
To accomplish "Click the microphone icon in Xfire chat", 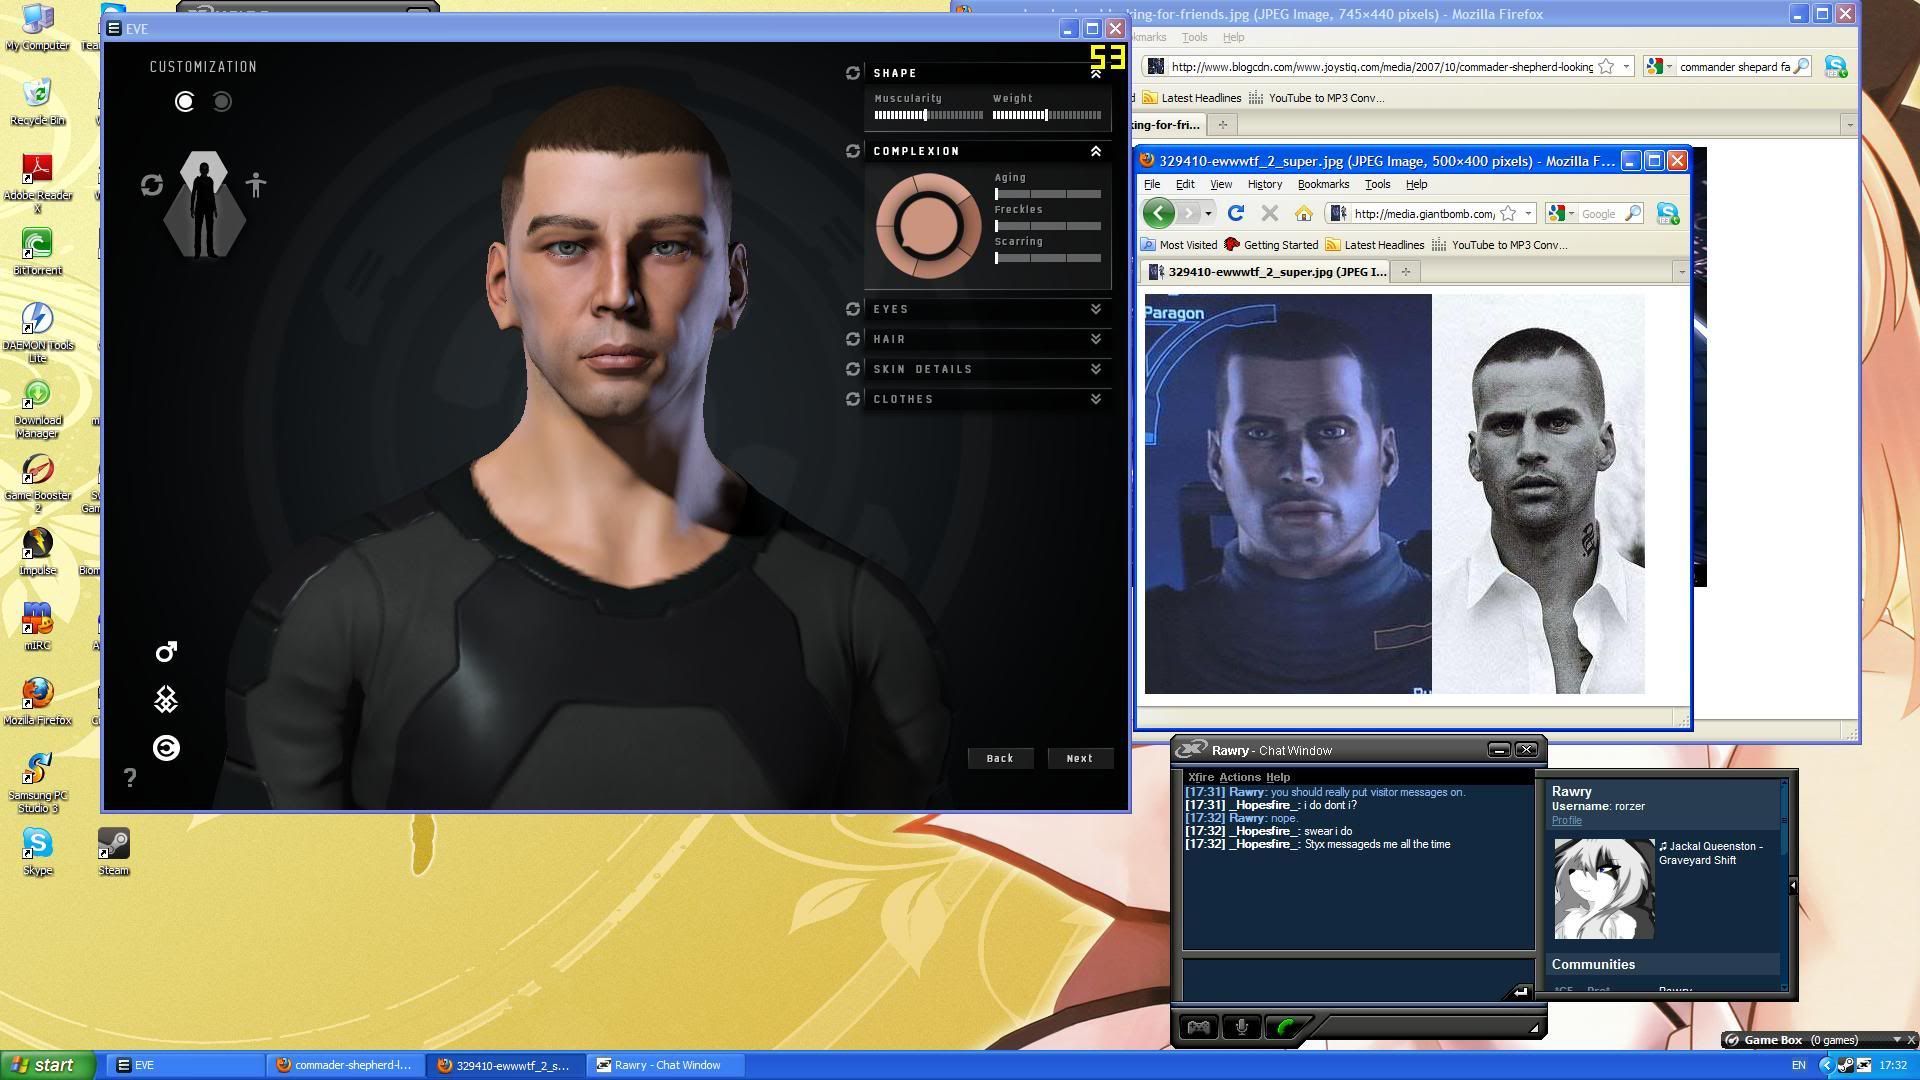I will coord(1240,1025).
